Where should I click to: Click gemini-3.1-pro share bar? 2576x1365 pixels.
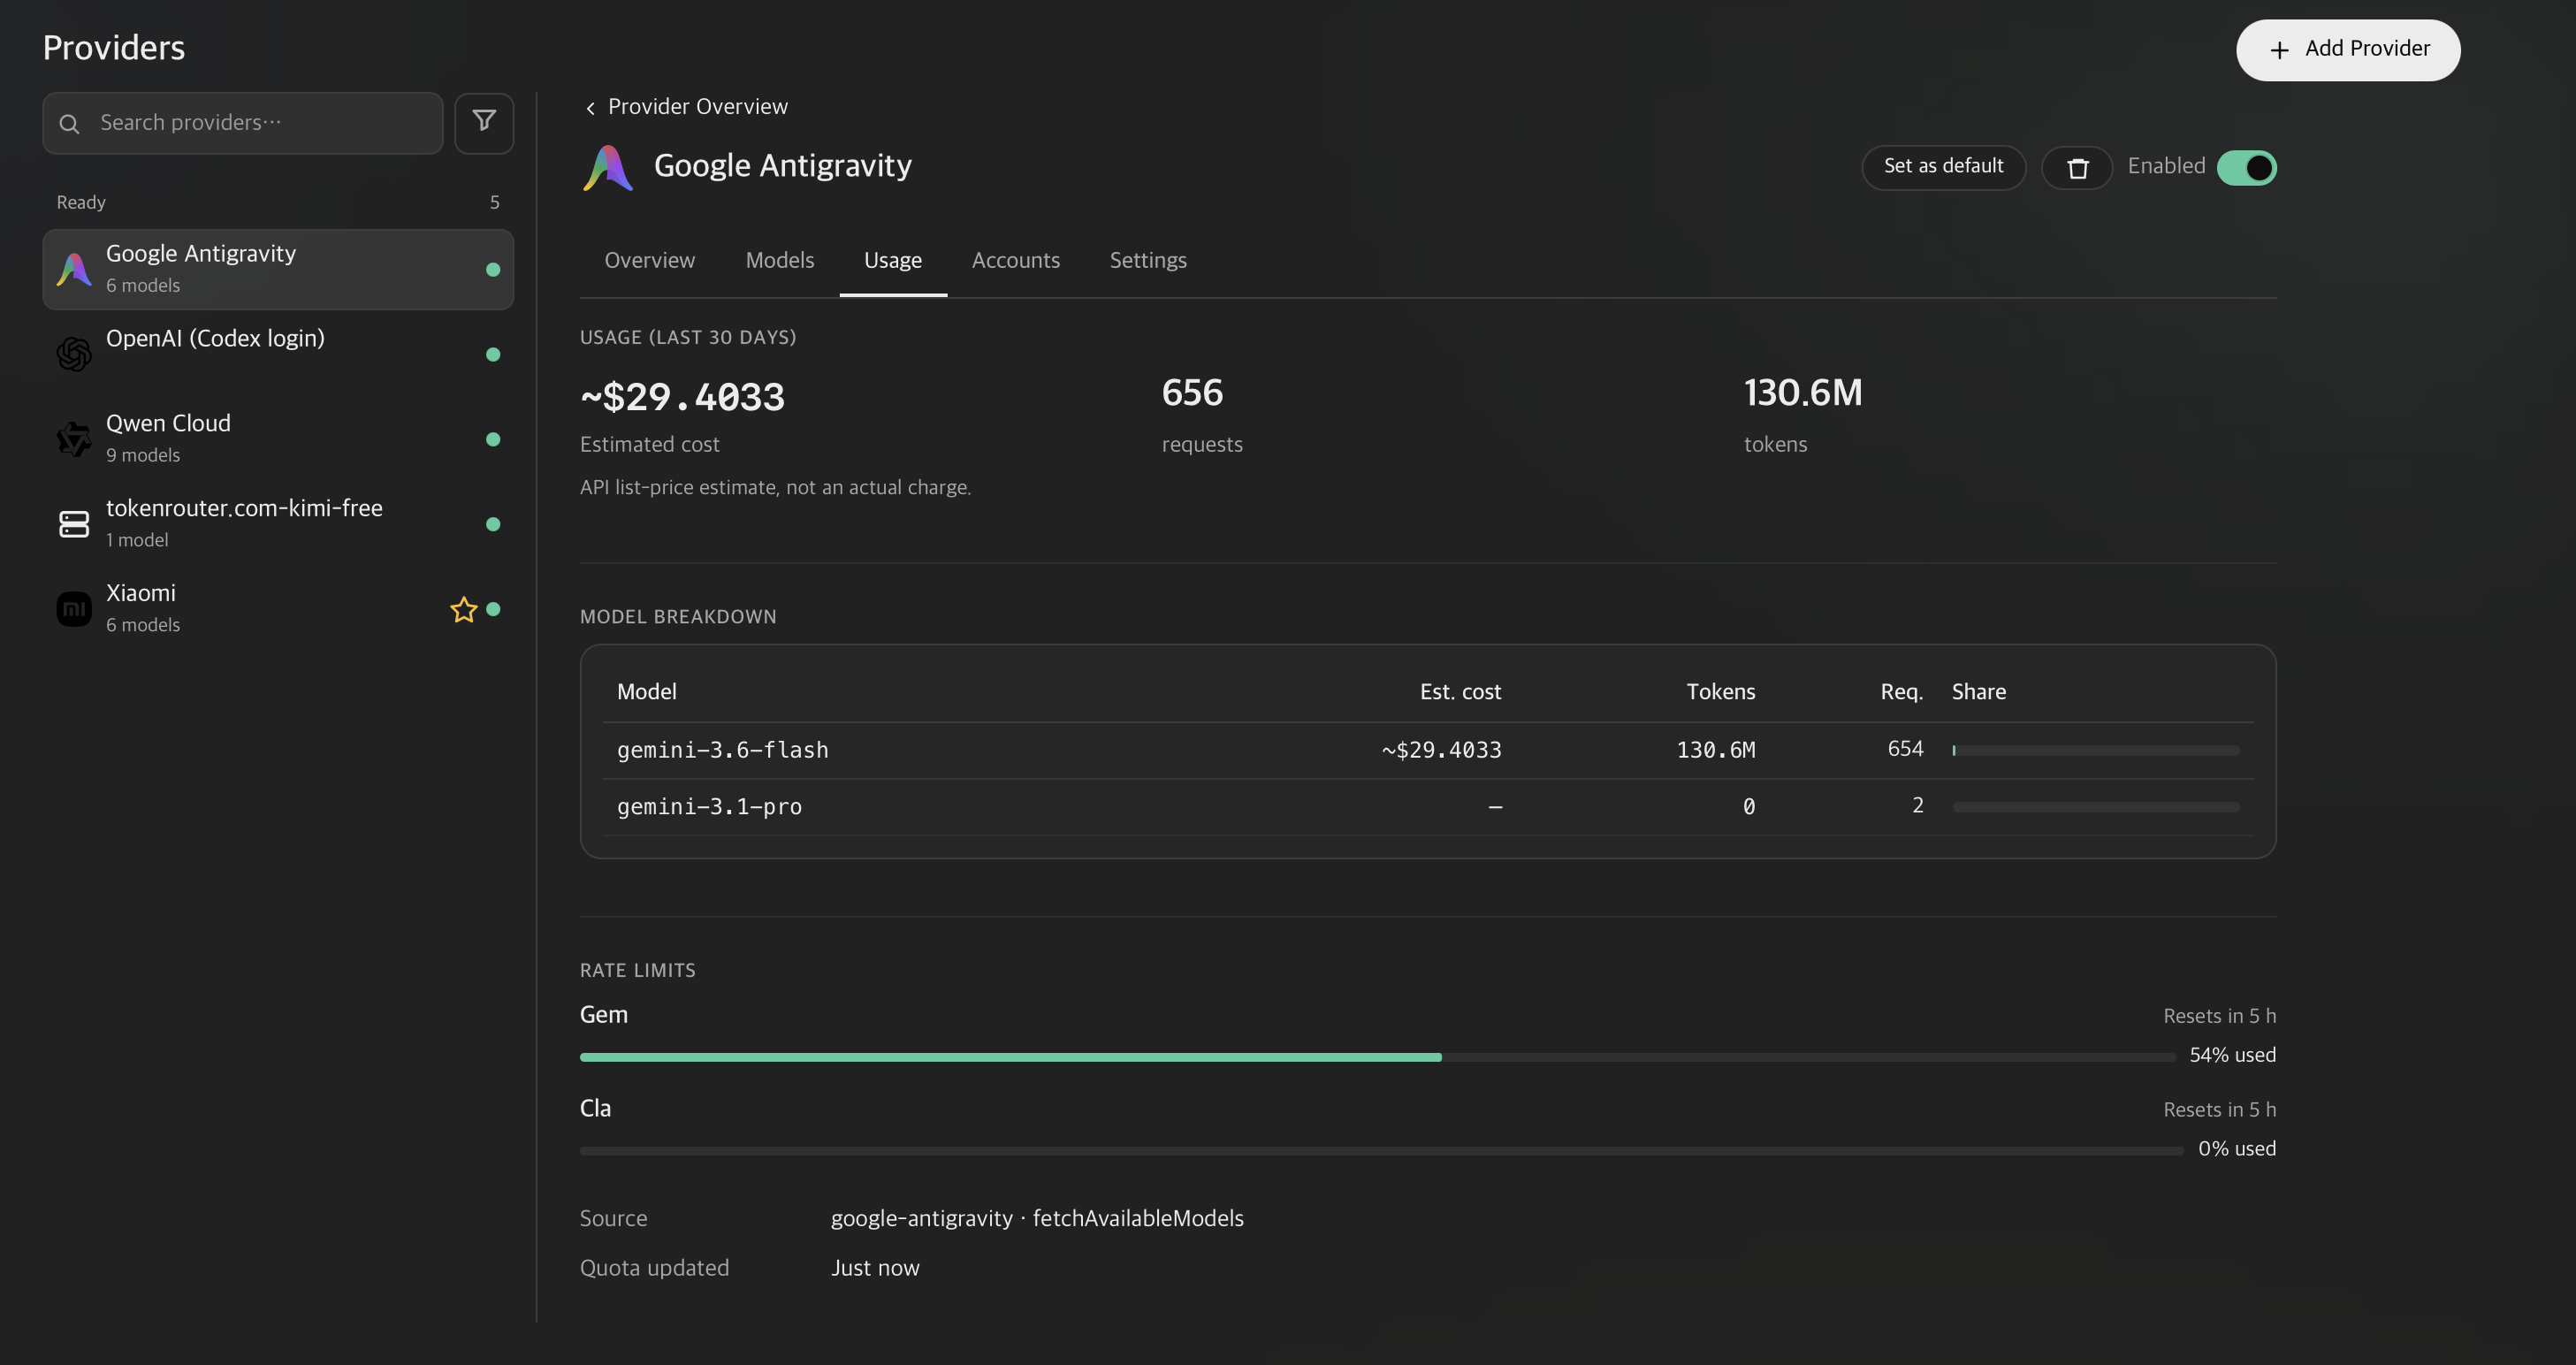2095,807
